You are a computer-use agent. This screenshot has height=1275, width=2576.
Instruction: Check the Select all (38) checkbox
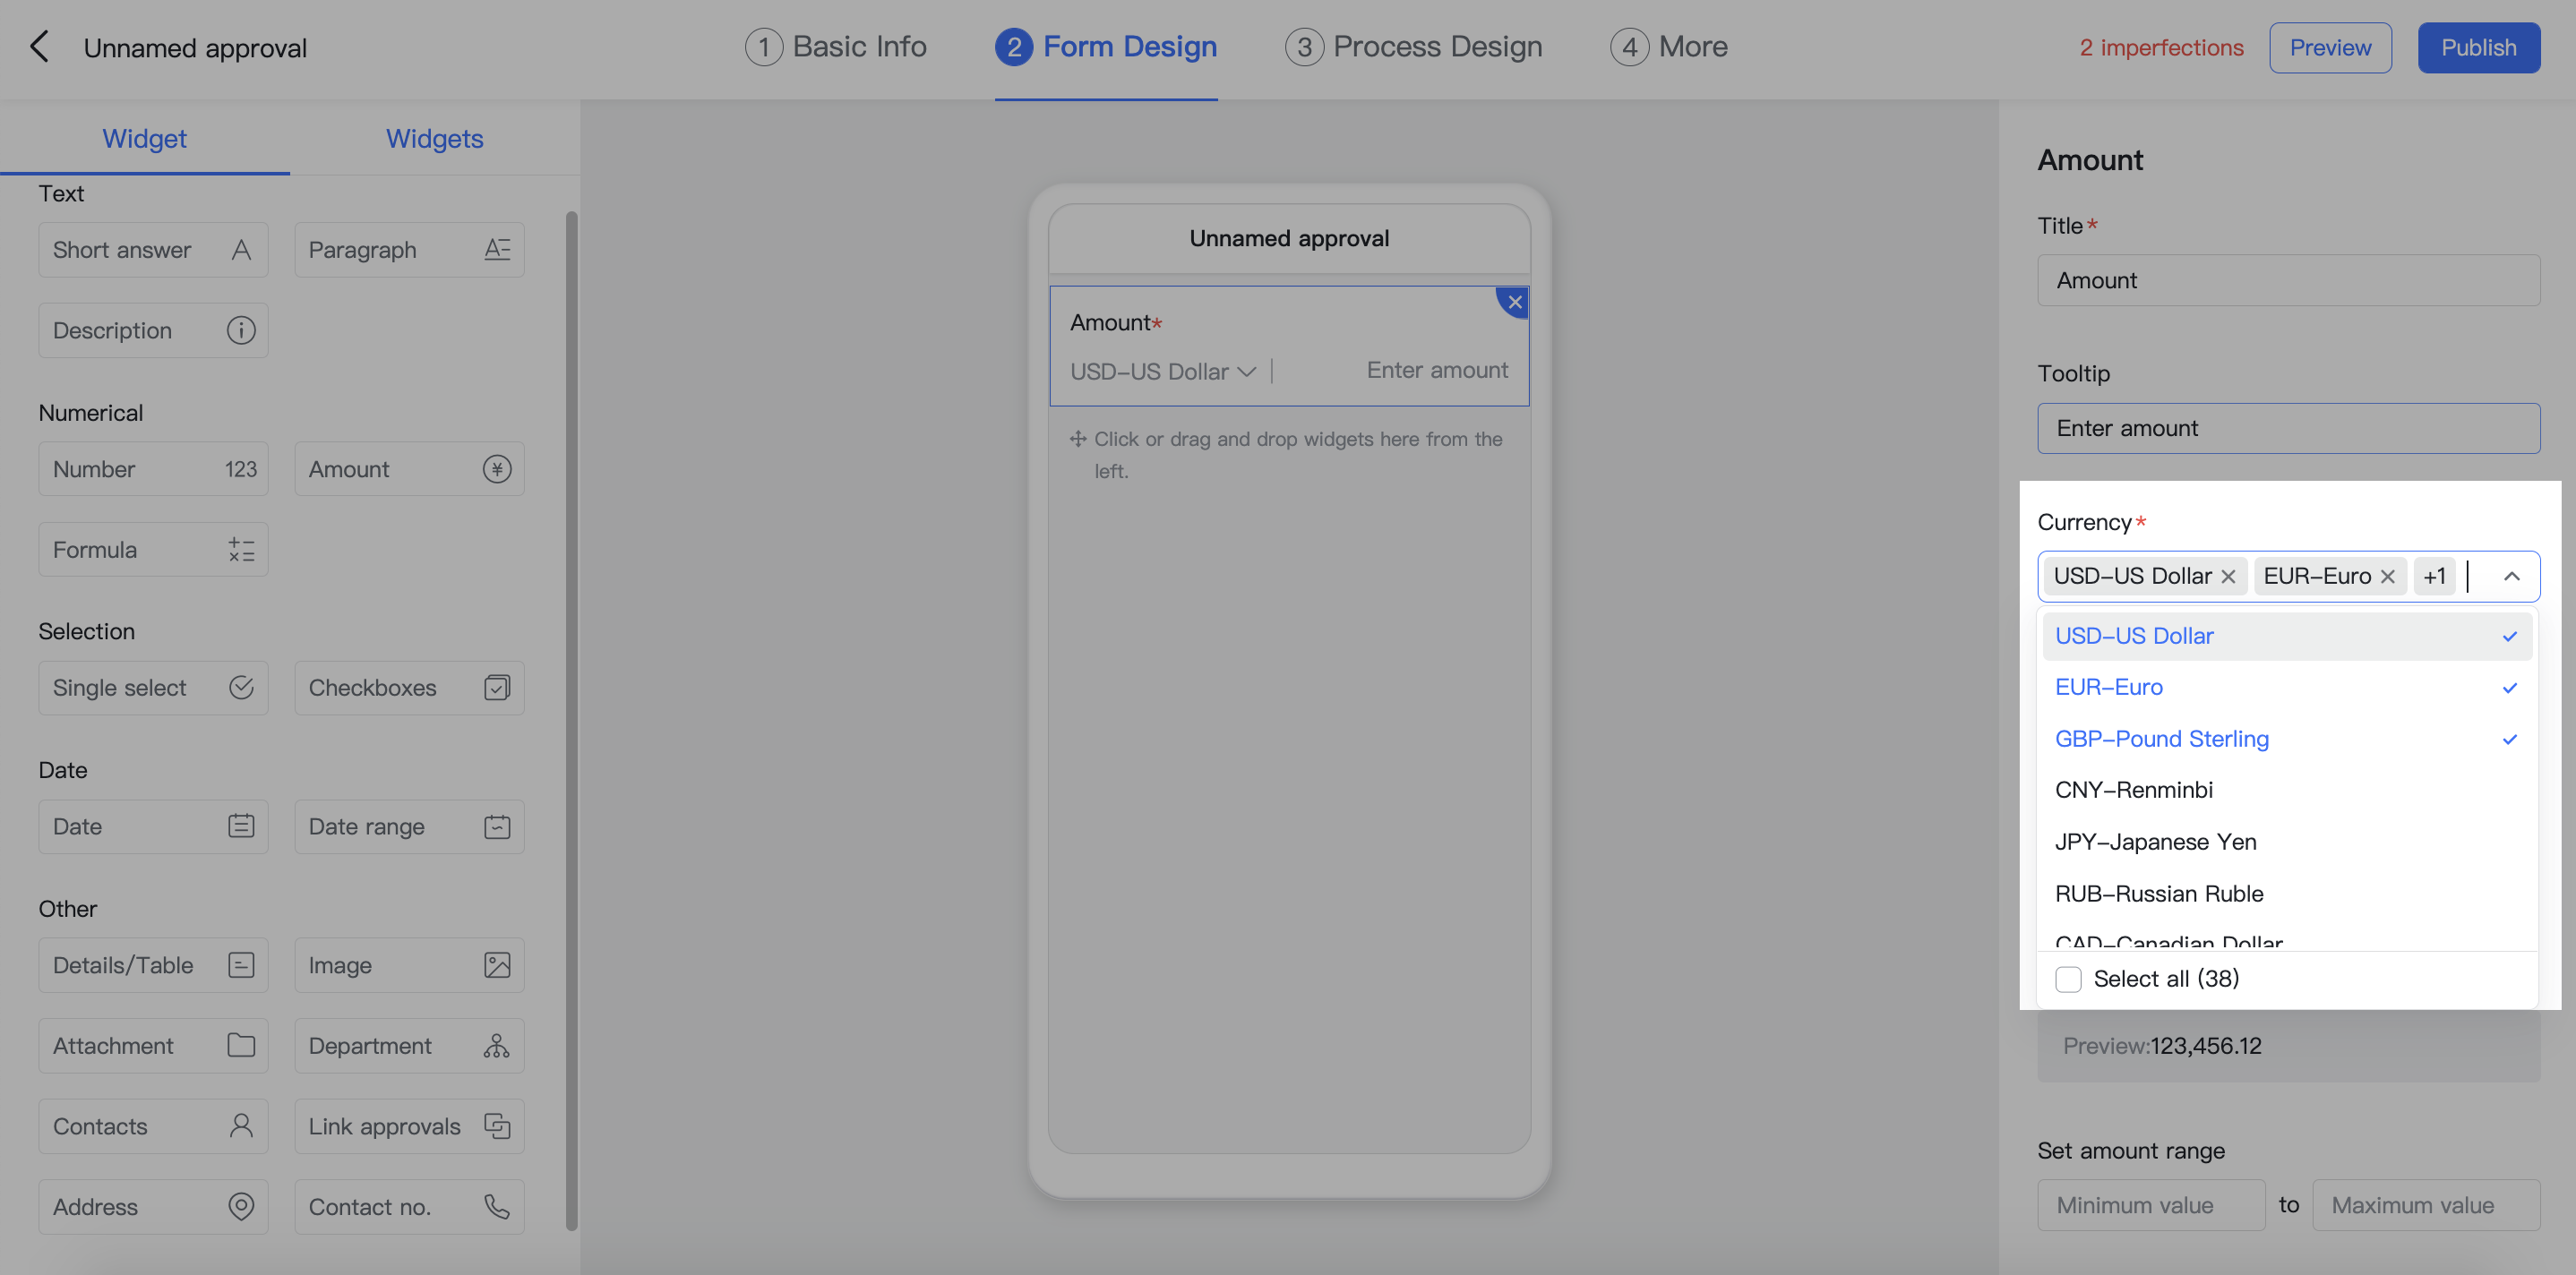pos(2068,979)
